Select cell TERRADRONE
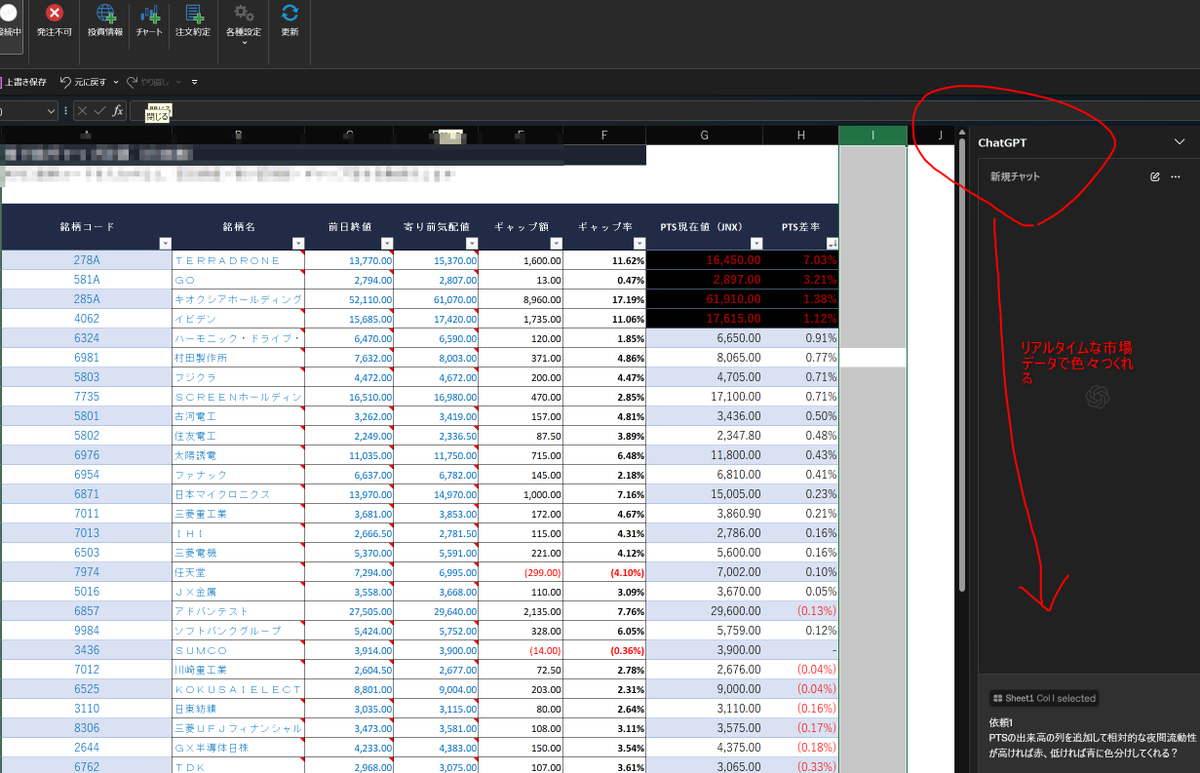The height and width of the screenshot is (773, 1200). pos(238,260)
